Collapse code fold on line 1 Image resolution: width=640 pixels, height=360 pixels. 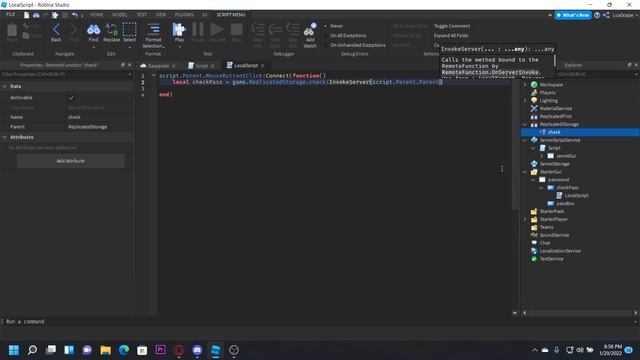click(153, 76)
